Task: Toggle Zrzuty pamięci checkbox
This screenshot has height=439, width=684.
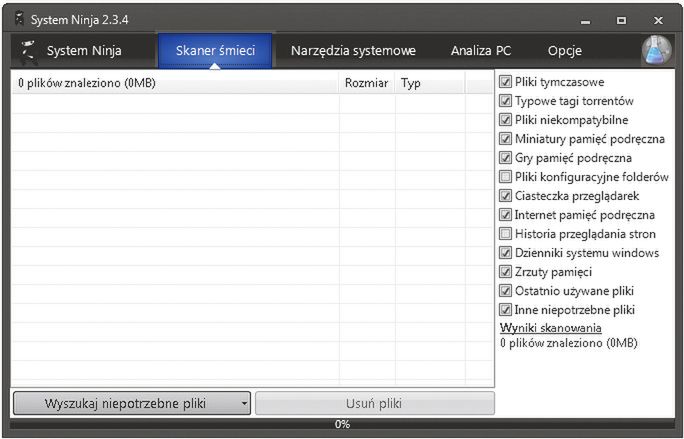Action: [505, 272]
